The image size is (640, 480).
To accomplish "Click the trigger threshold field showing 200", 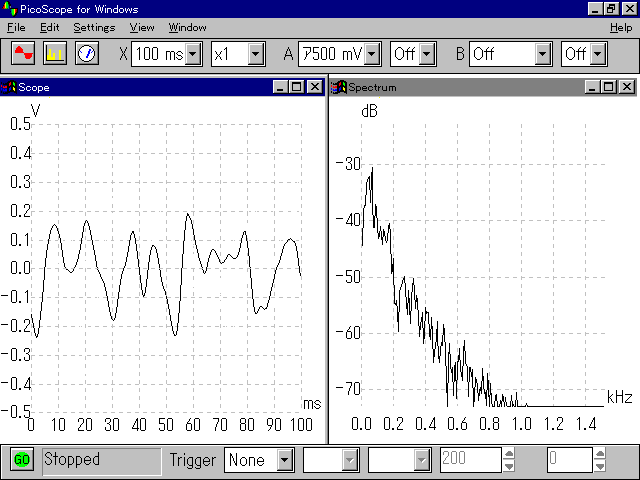I will tap(471, 460).
